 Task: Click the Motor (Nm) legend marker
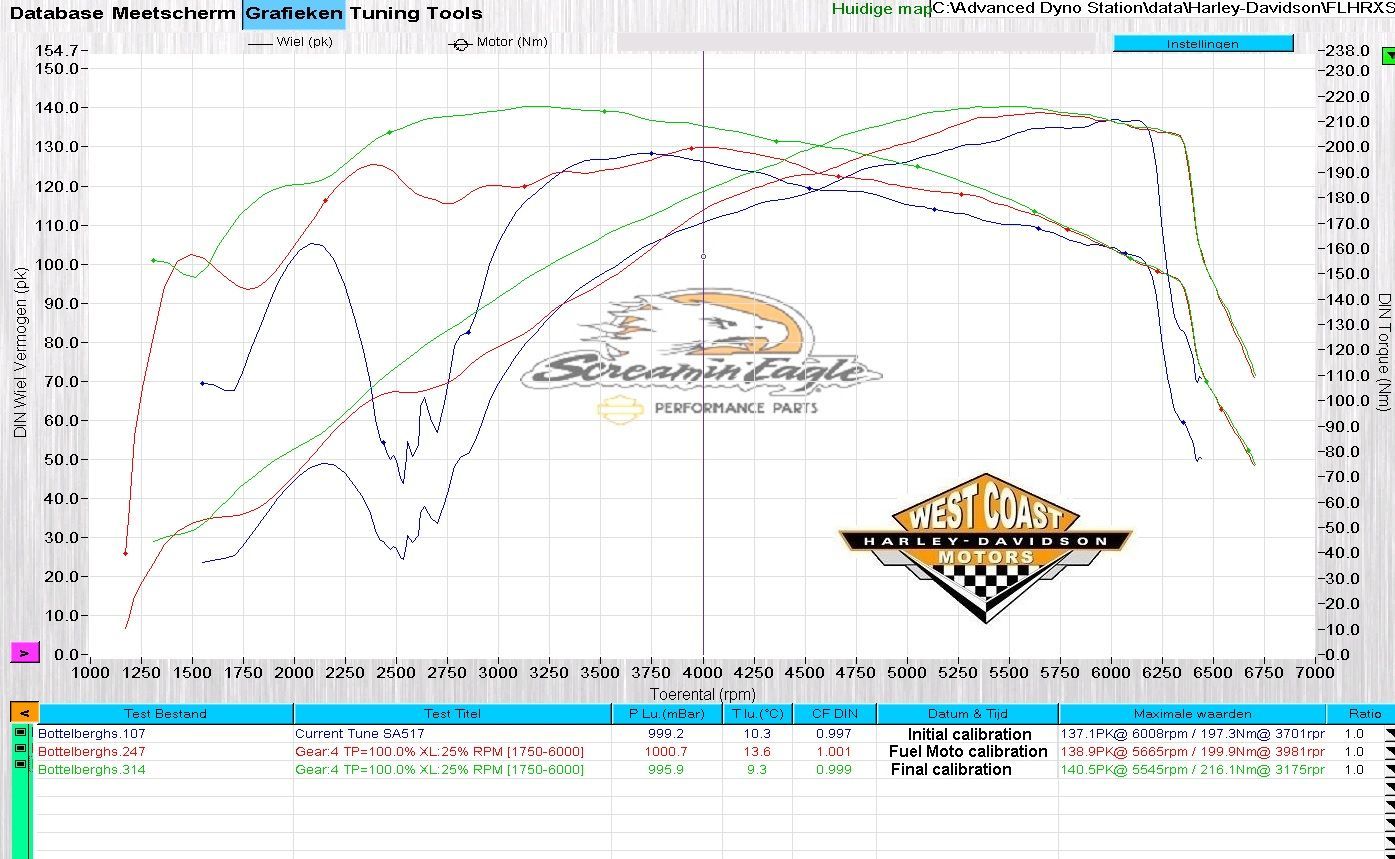click(461, 44)
